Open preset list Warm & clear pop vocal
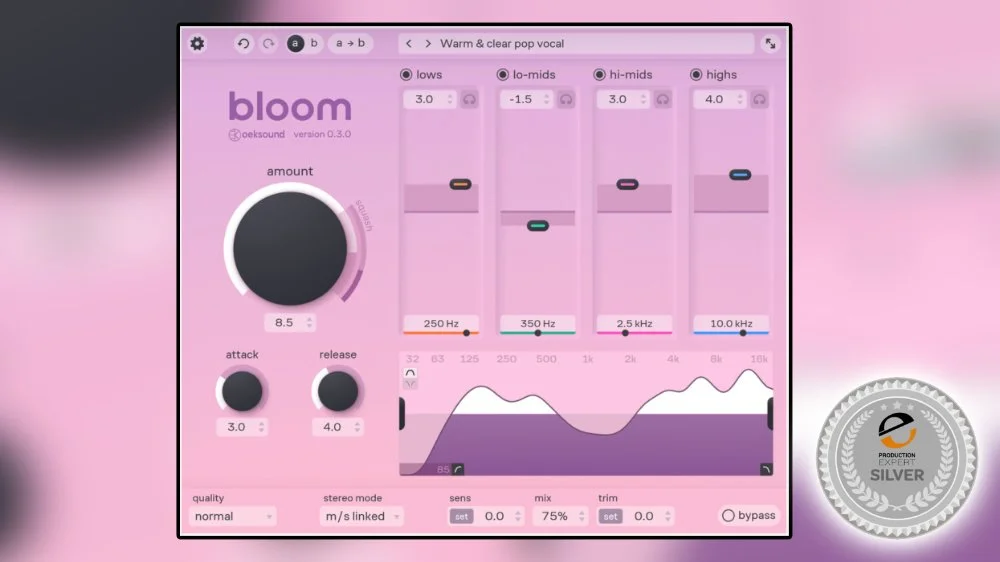Screen dimensions: 1000x562 (x=502, y=43)
